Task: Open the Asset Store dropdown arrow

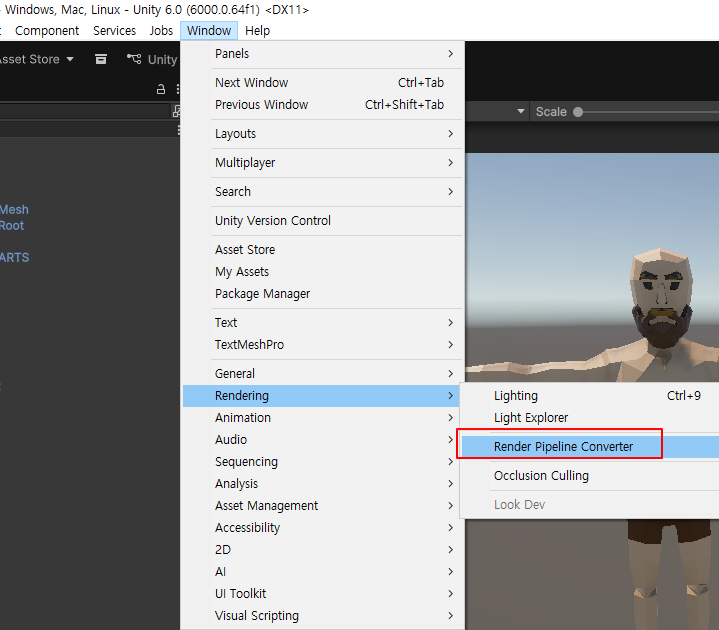Action: pos(70,59)
